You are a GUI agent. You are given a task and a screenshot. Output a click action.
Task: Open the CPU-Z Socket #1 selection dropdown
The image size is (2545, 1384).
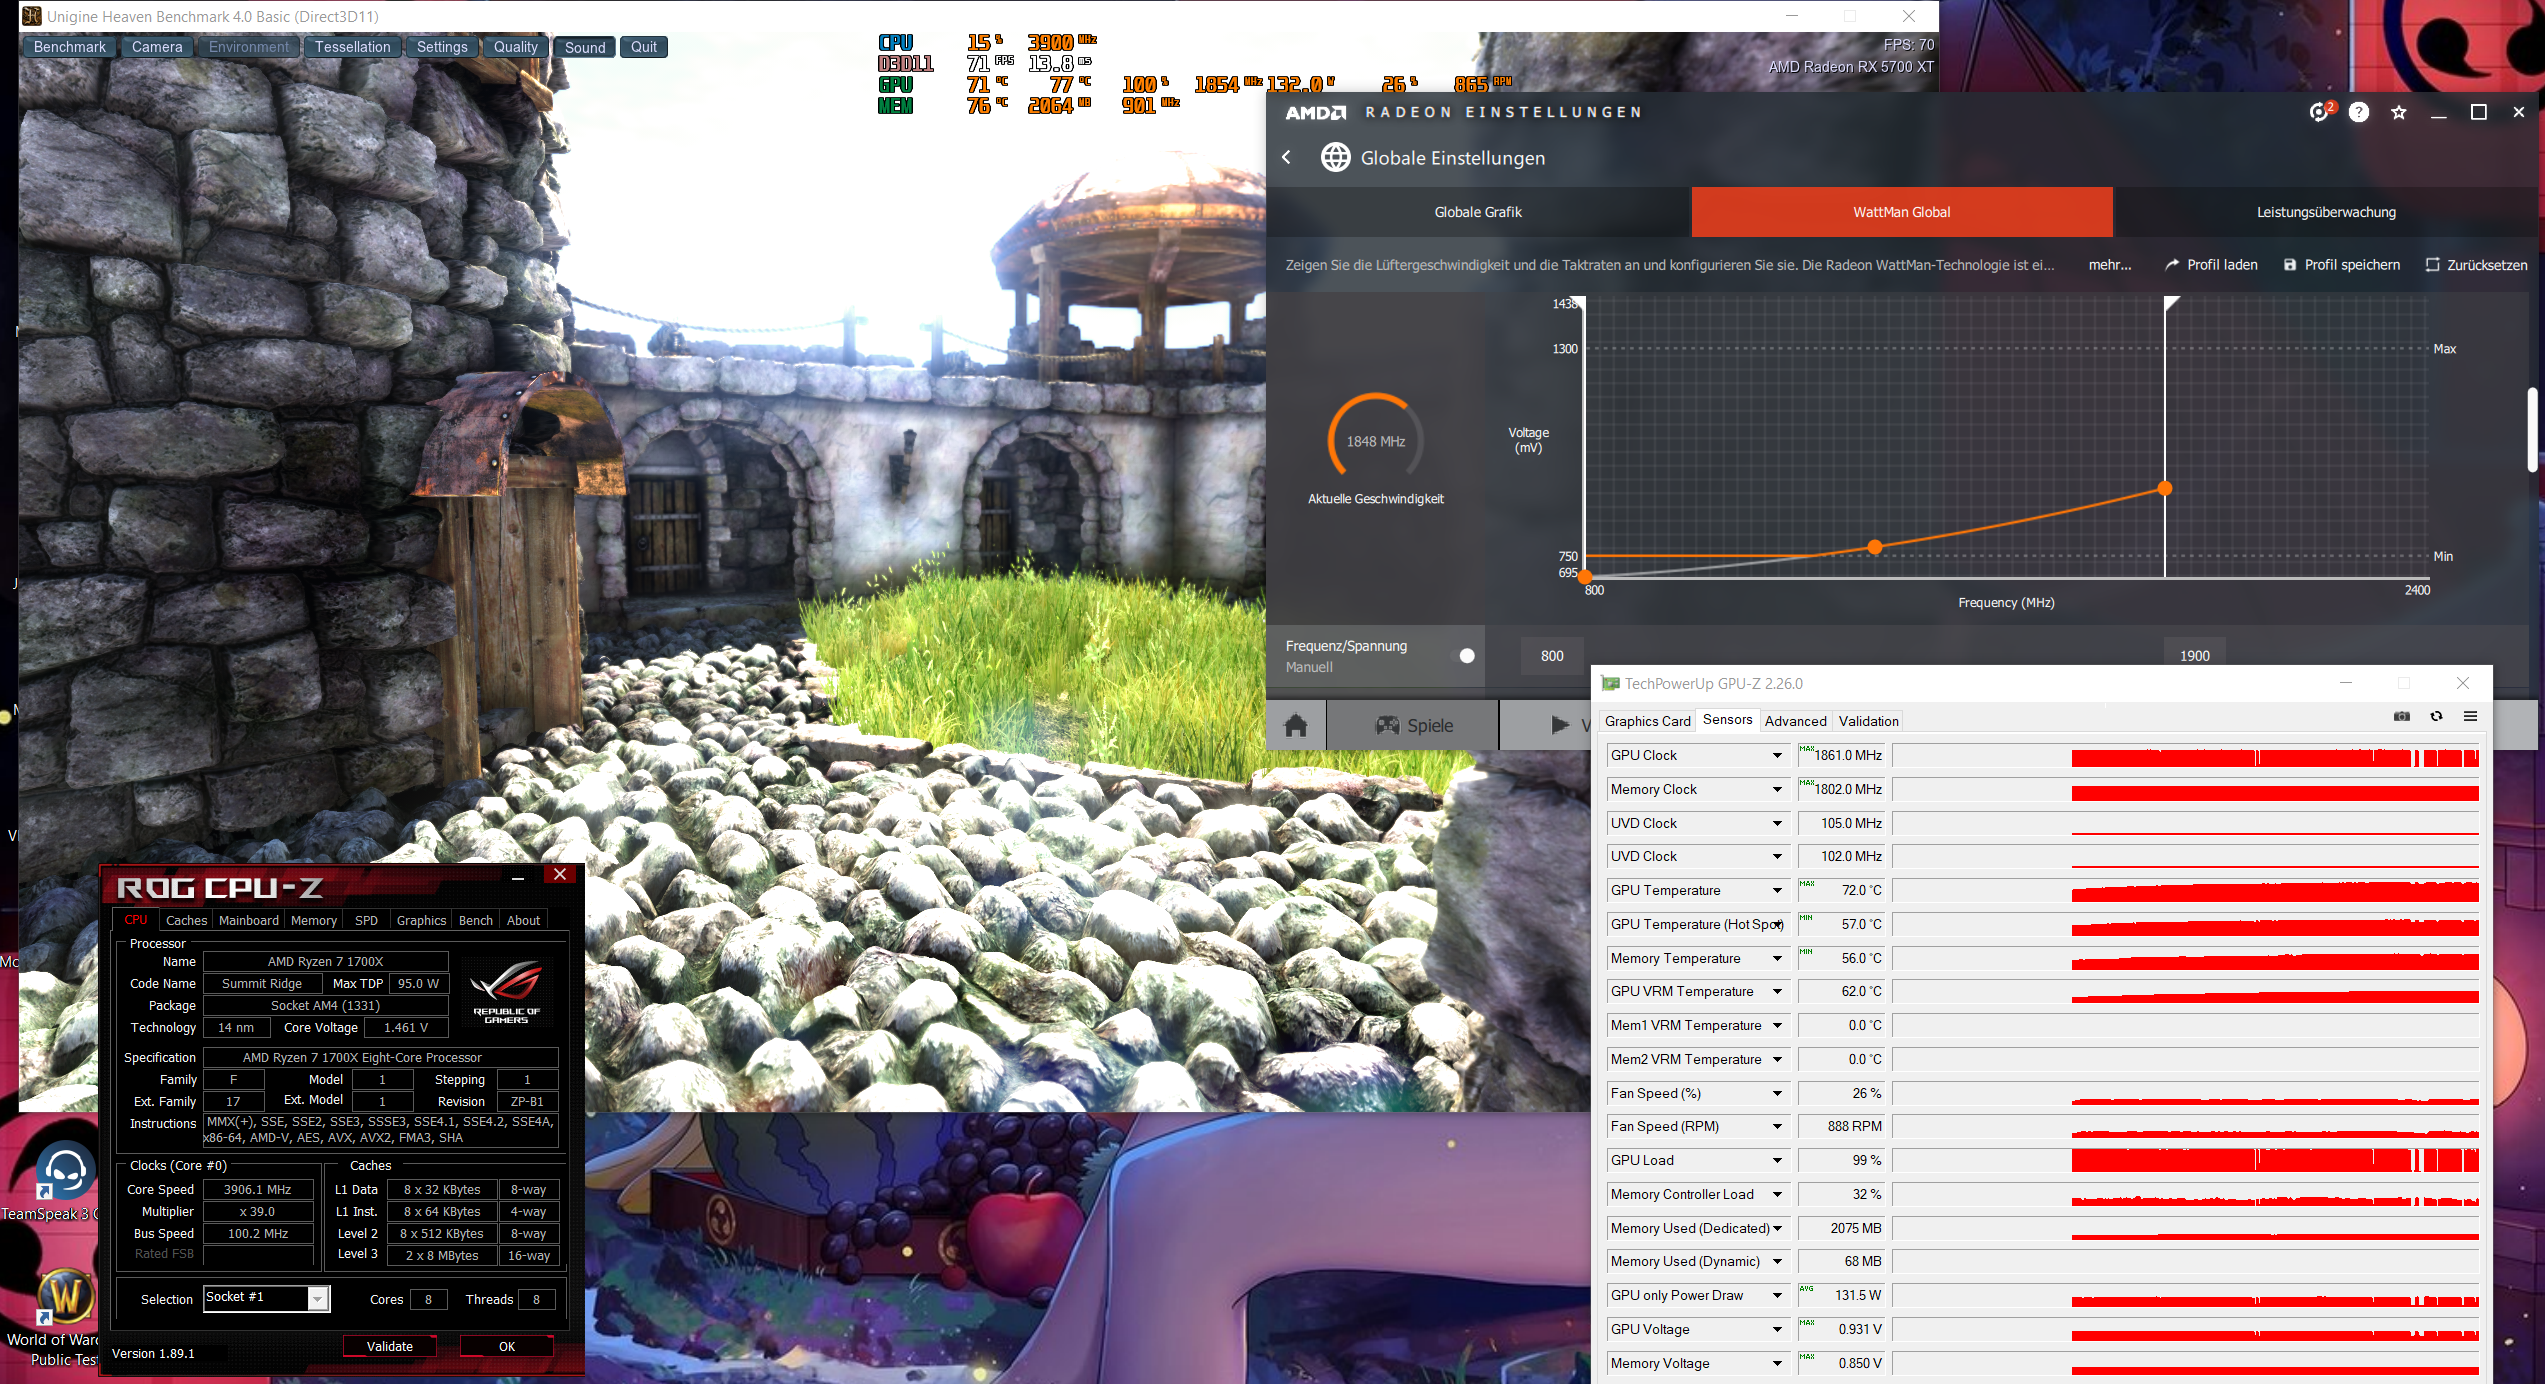point(317,1298)
